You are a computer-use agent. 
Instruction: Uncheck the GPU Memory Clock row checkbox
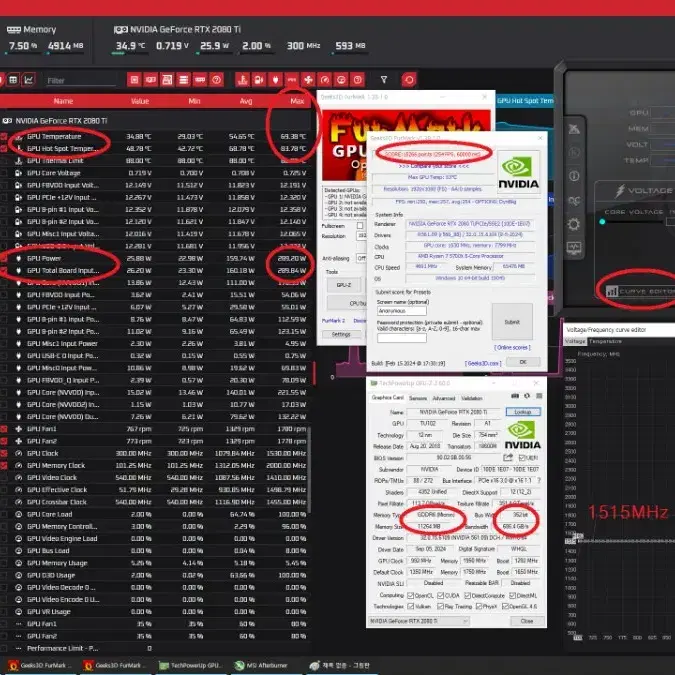4,465
